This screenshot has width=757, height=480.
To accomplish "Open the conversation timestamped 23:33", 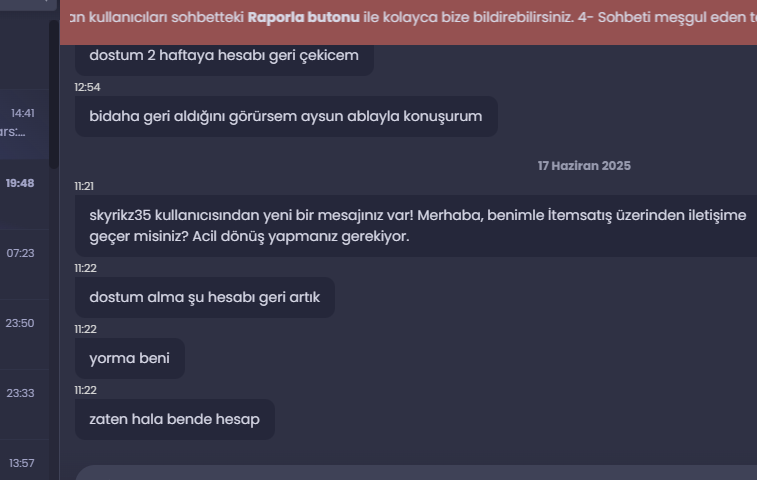I will click(24, 404).
